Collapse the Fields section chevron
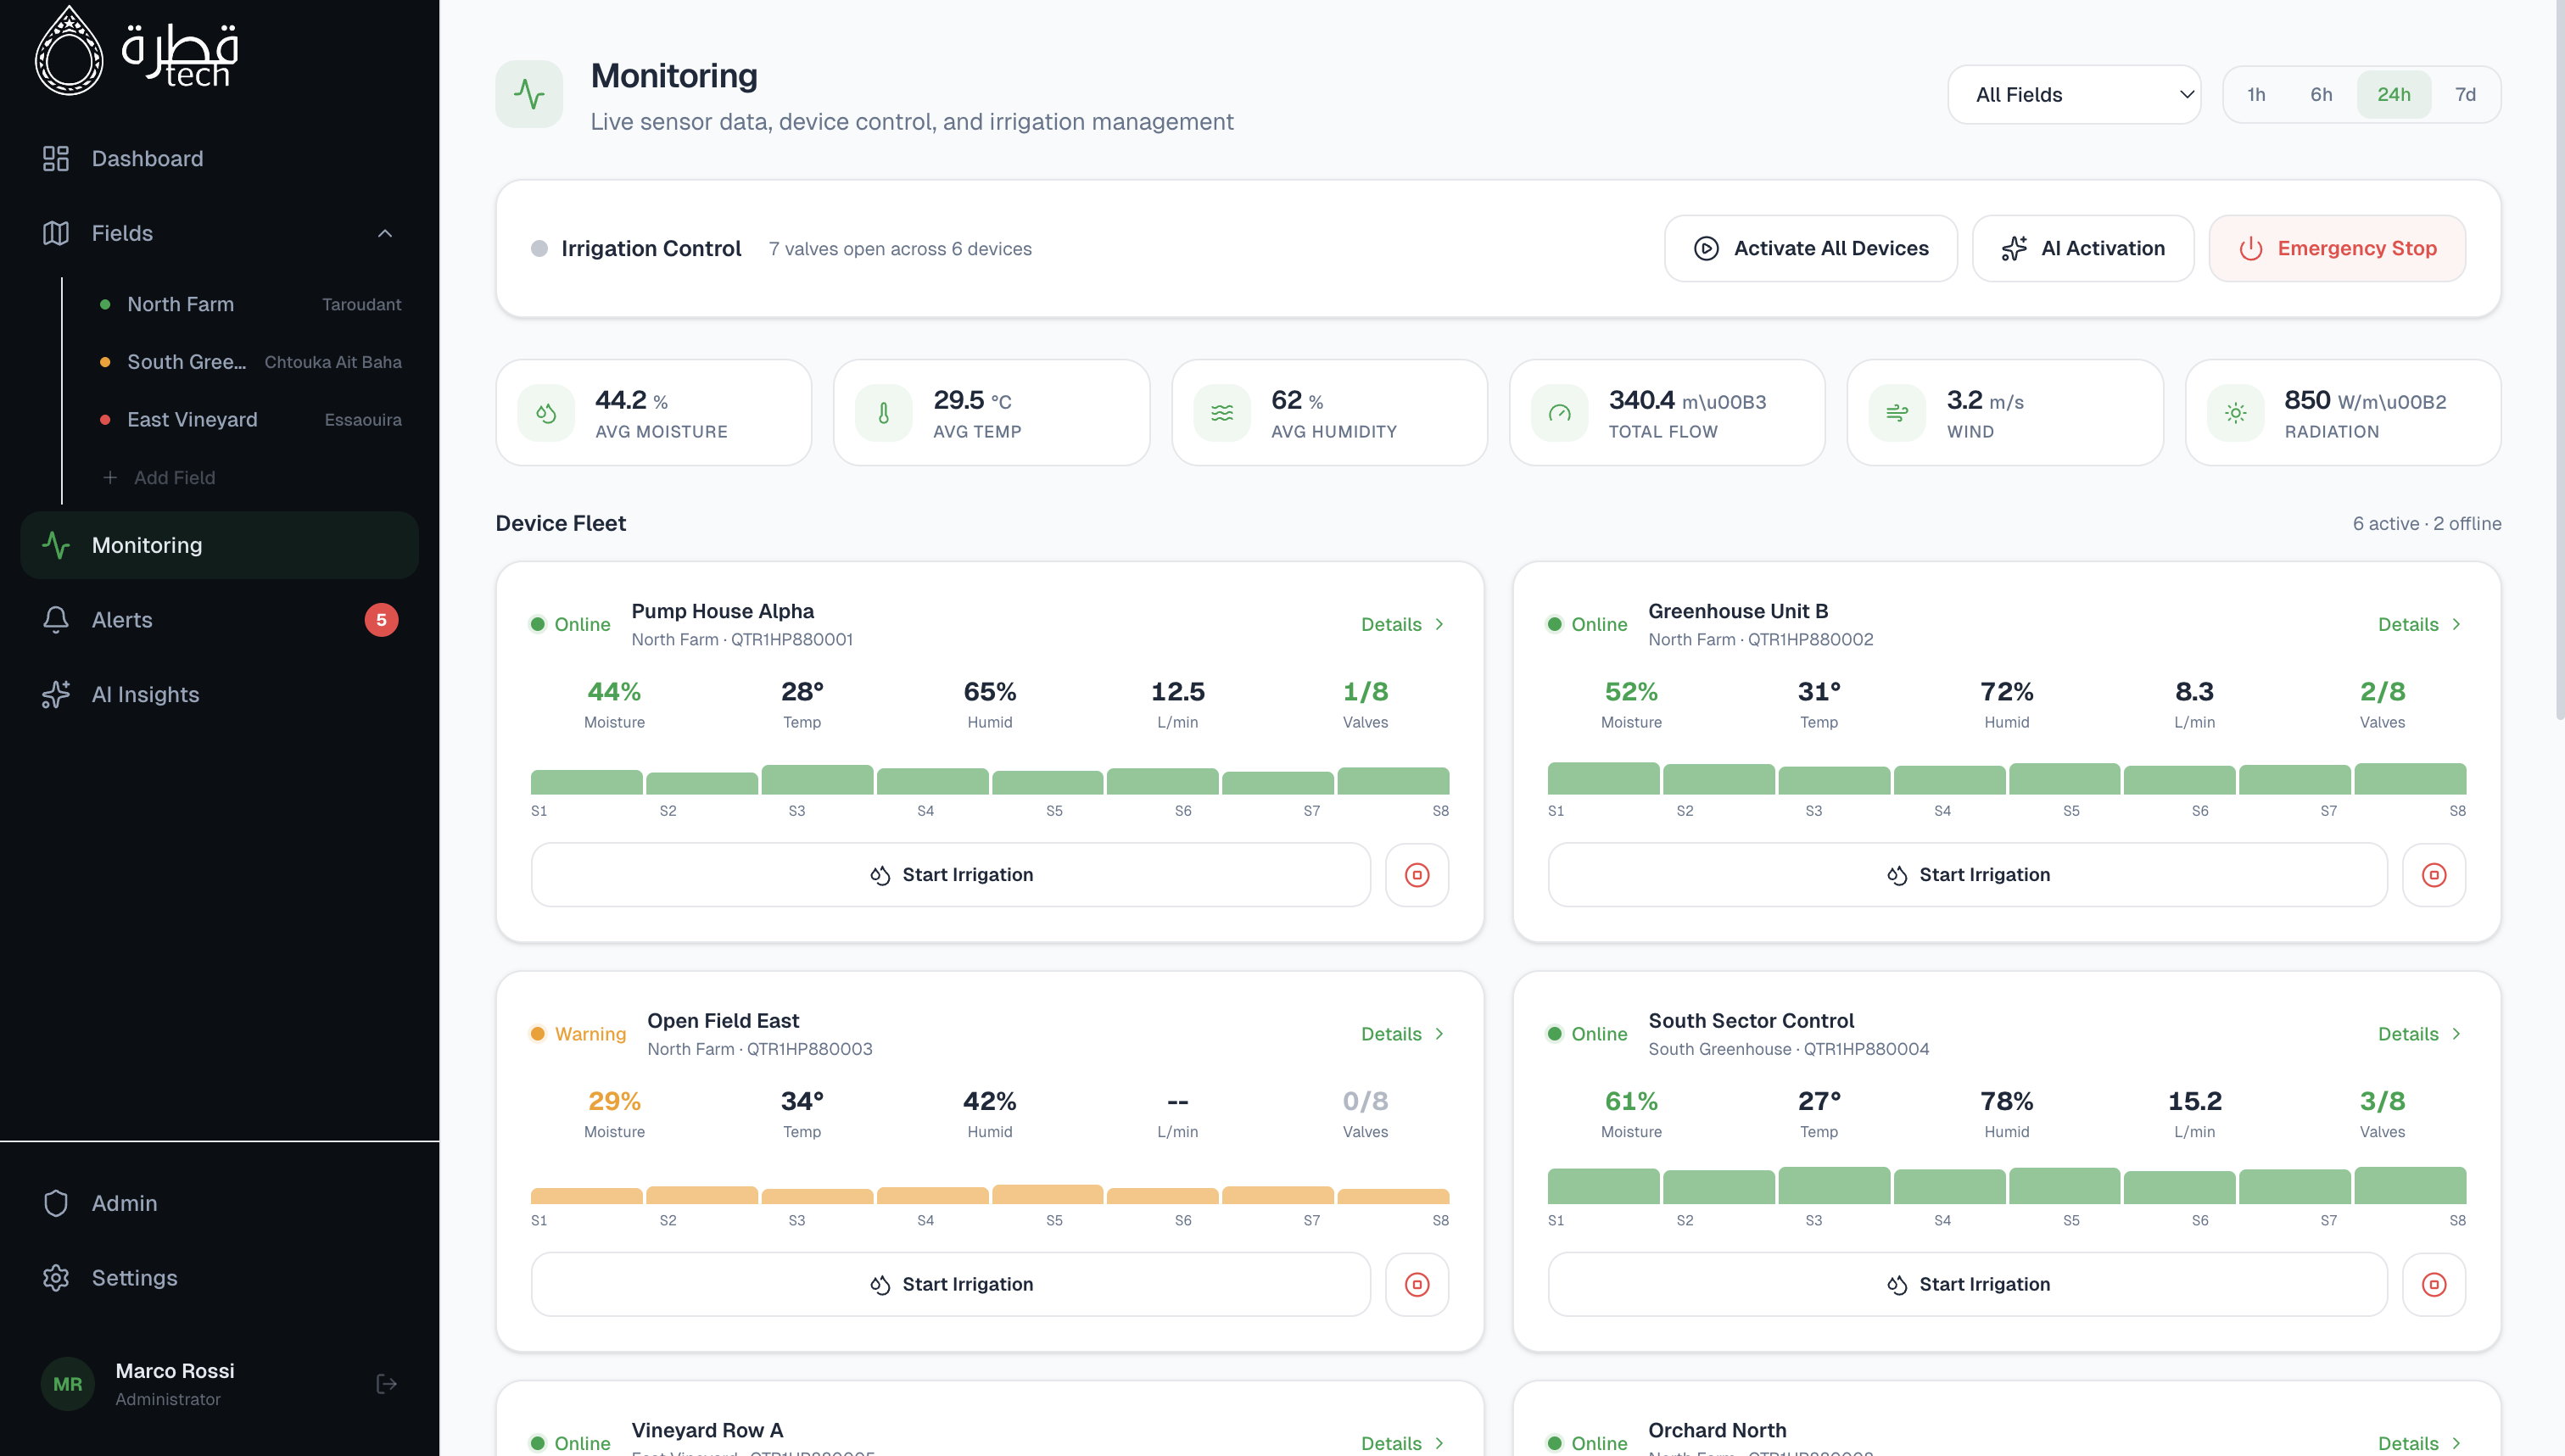The width and height of the screenshot is (2565, 1456). click(385, 233)
